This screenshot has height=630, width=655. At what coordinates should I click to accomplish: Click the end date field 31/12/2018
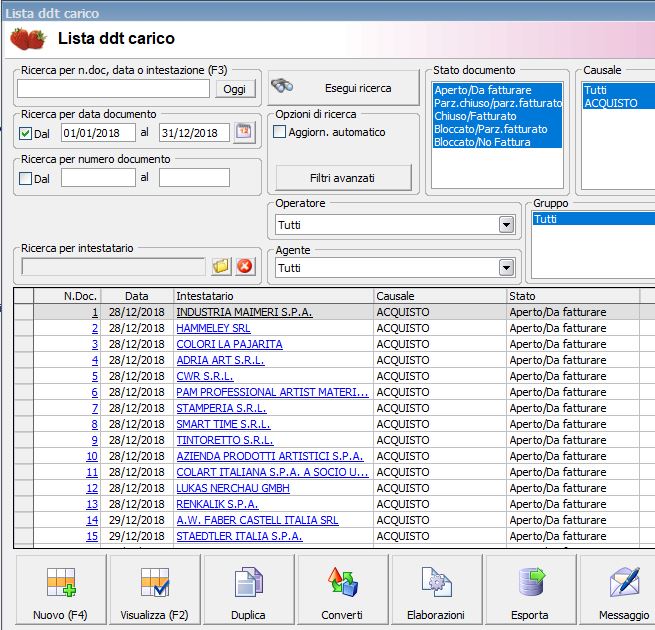coord(194,133)
